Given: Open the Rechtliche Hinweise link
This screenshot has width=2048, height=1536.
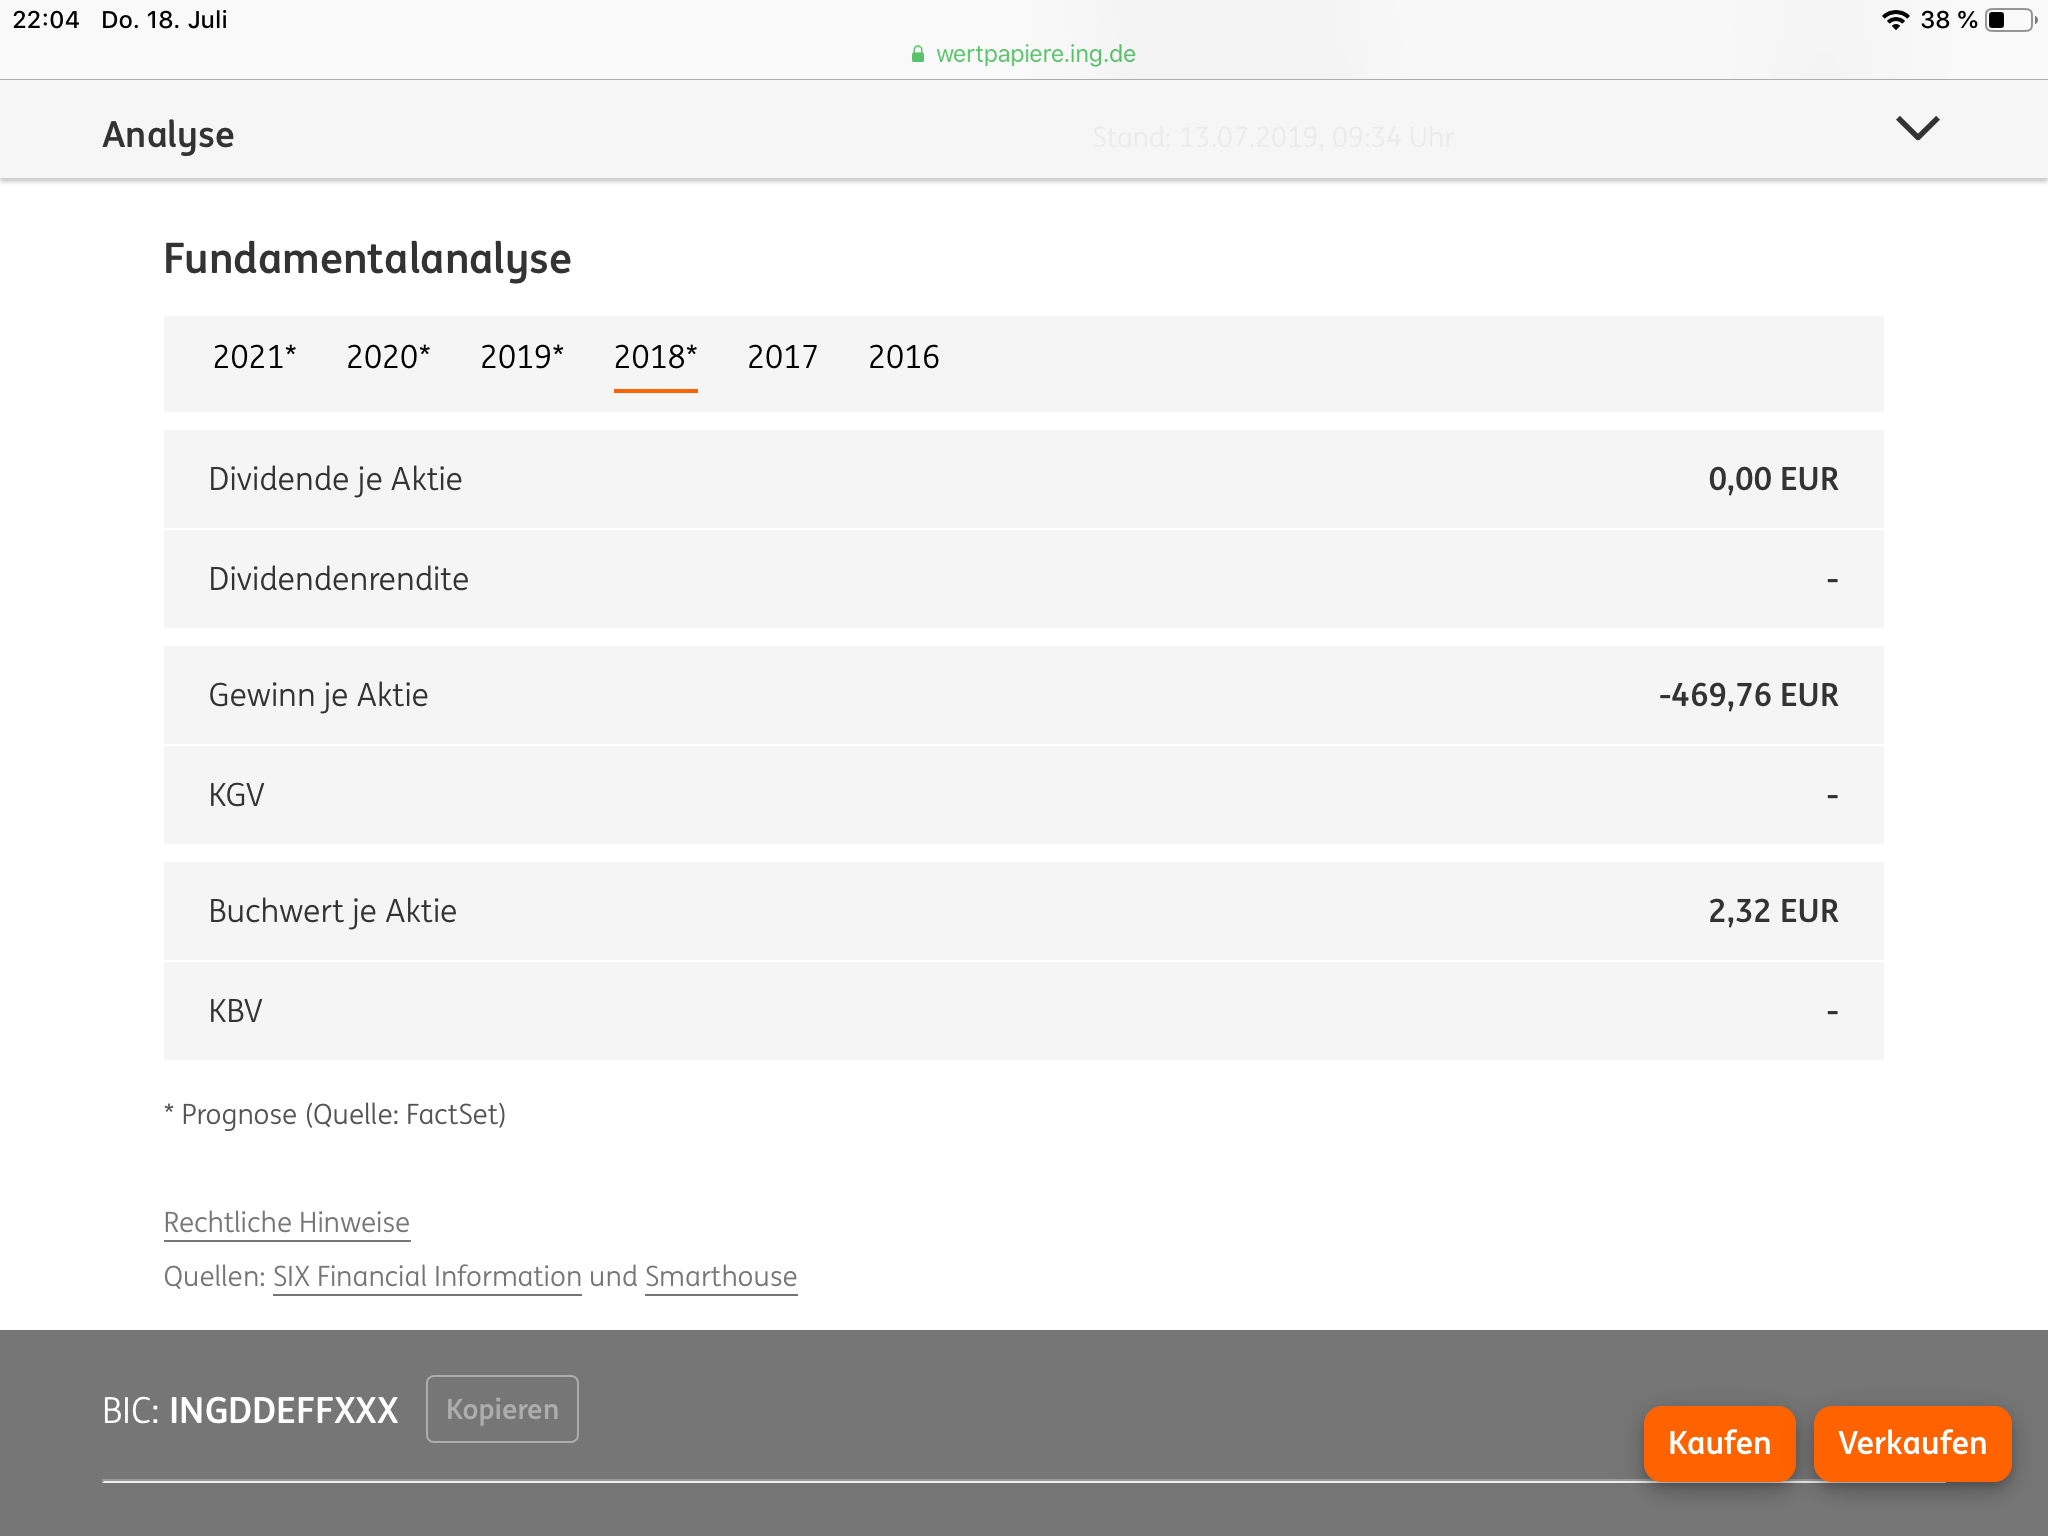Looking at the screenshot, I should 286,1222.
